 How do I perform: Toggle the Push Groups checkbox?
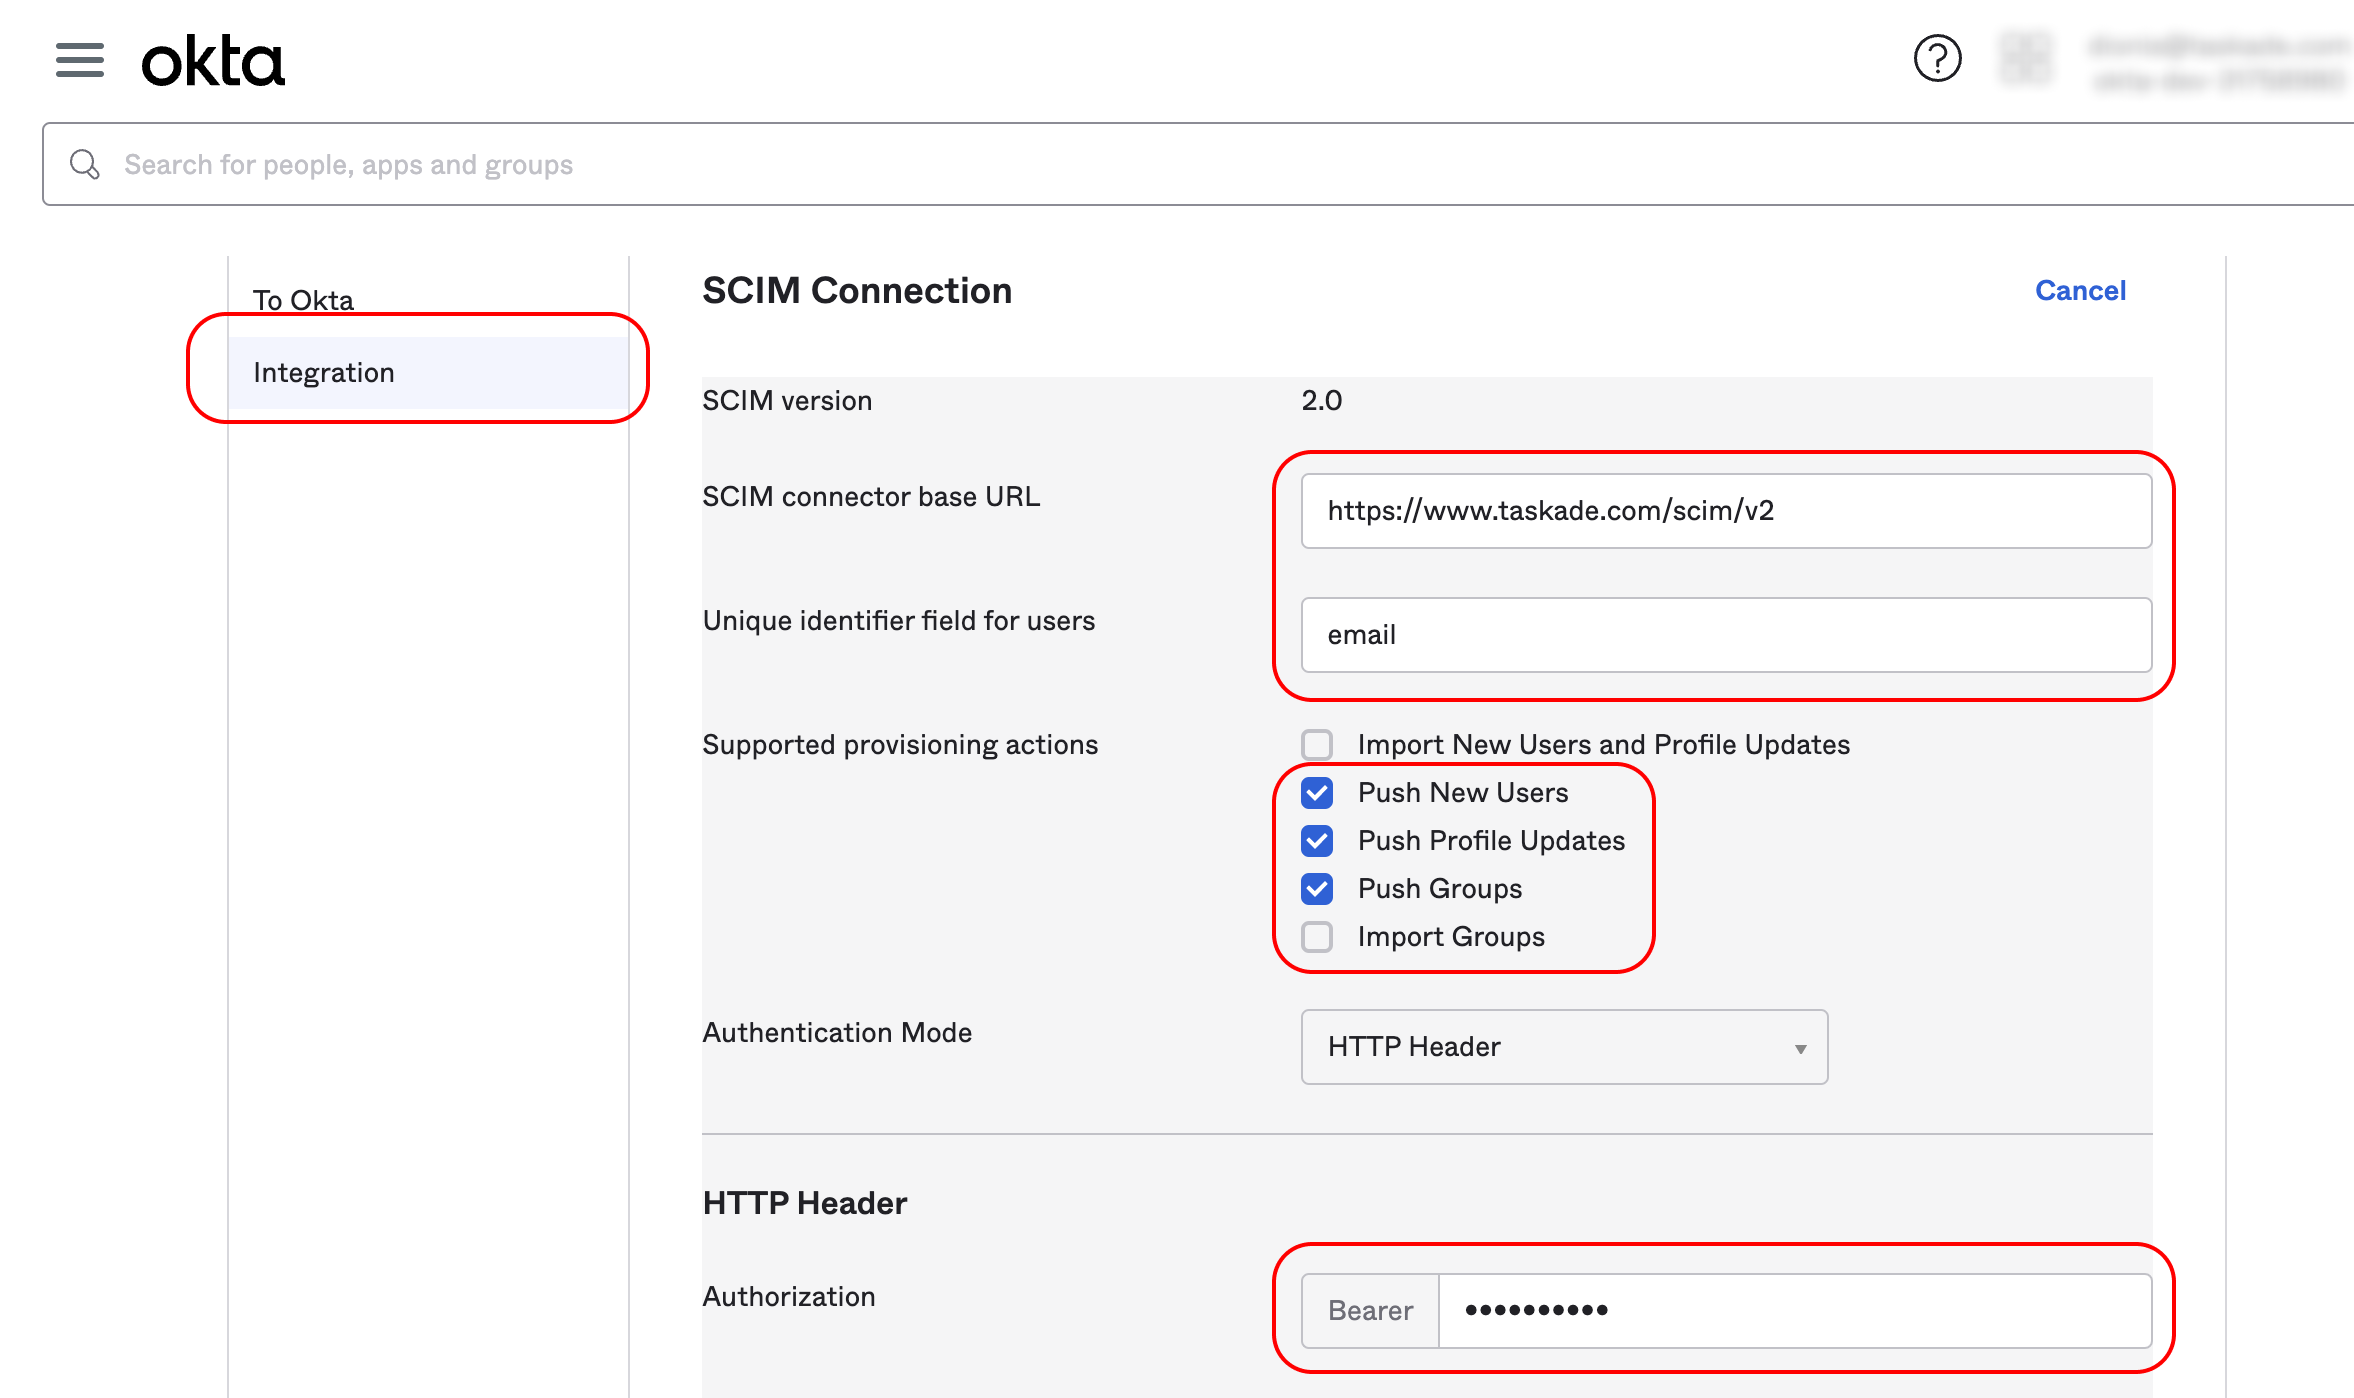point(1317,889)
